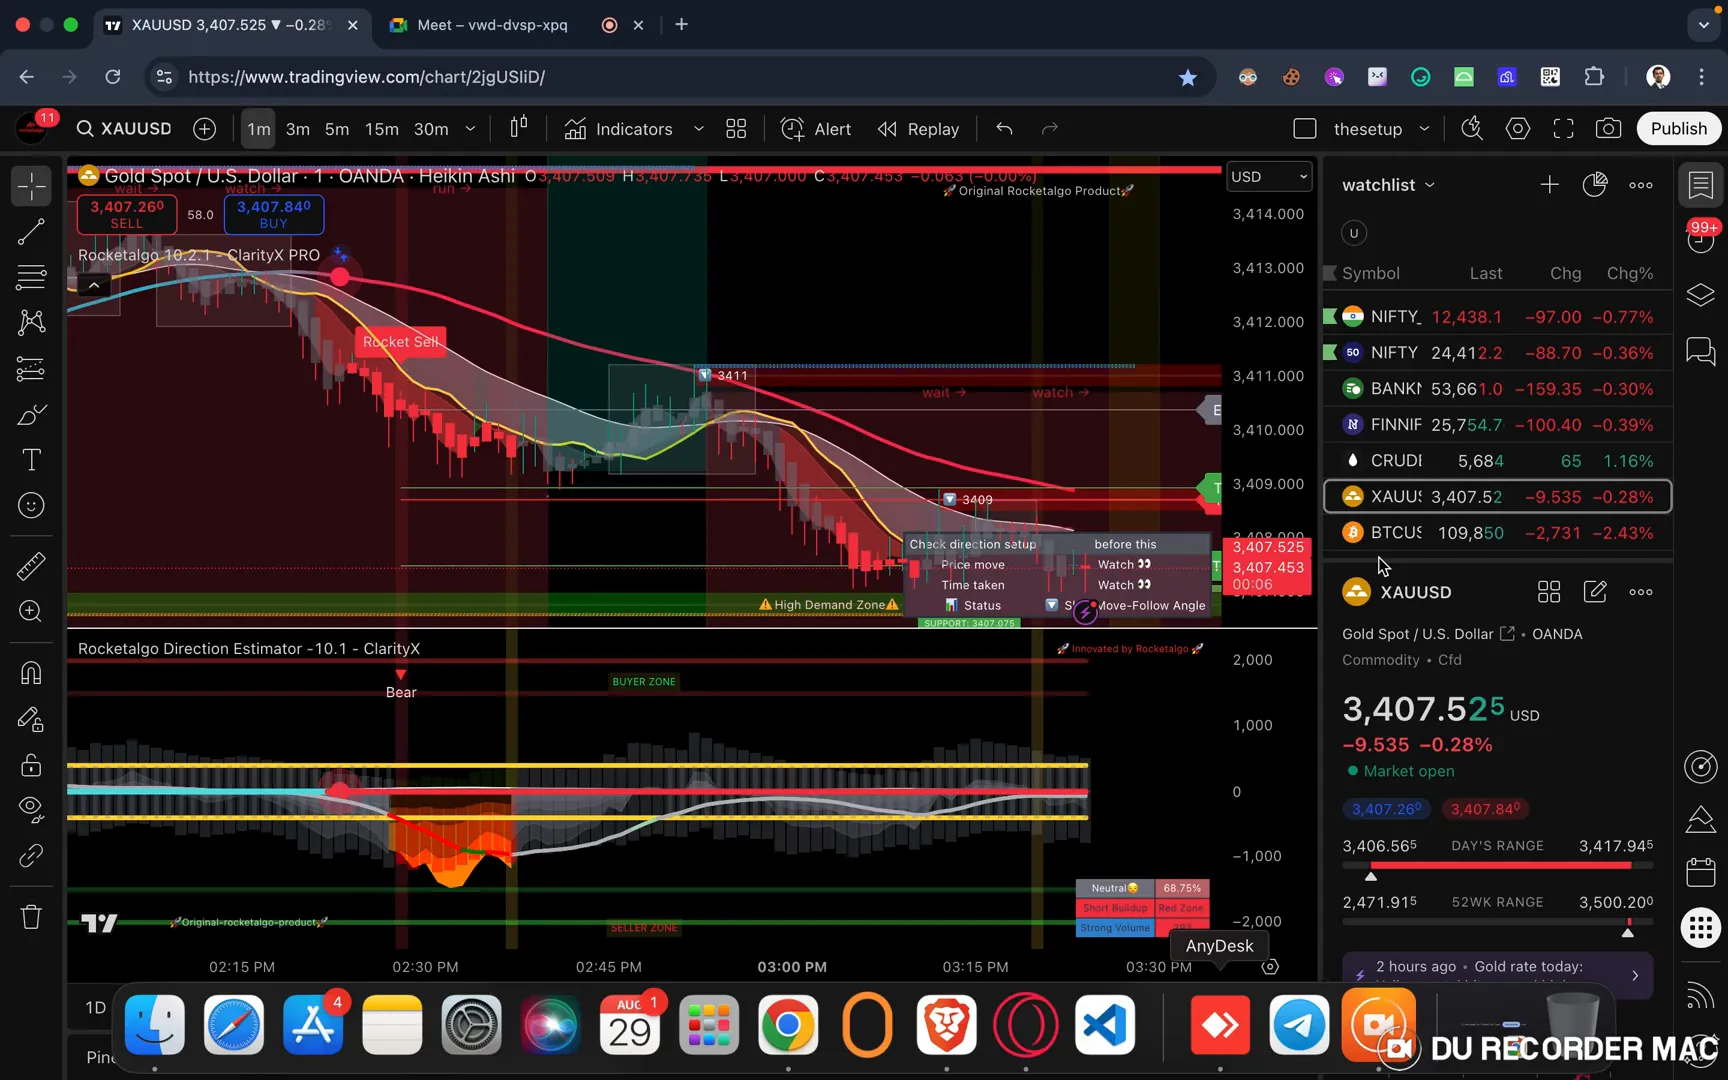The height and width of the screenshot is (1080, 1728).
Task: Hide all drawings with the eye toggle
Action: pos(30,810)
